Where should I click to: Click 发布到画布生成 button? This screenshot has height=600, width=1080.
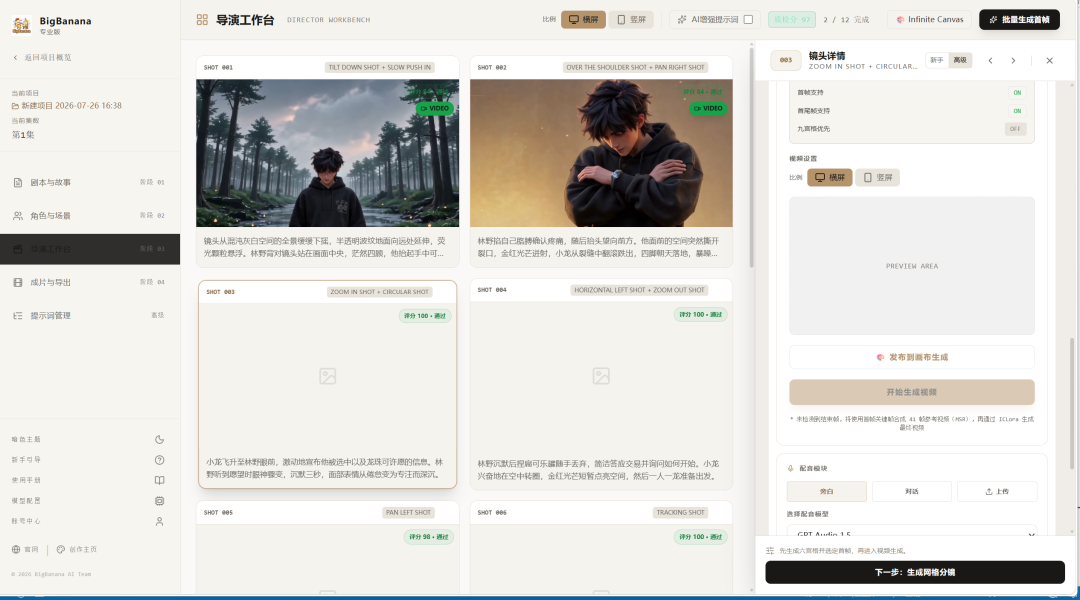(x=912, y=358)
